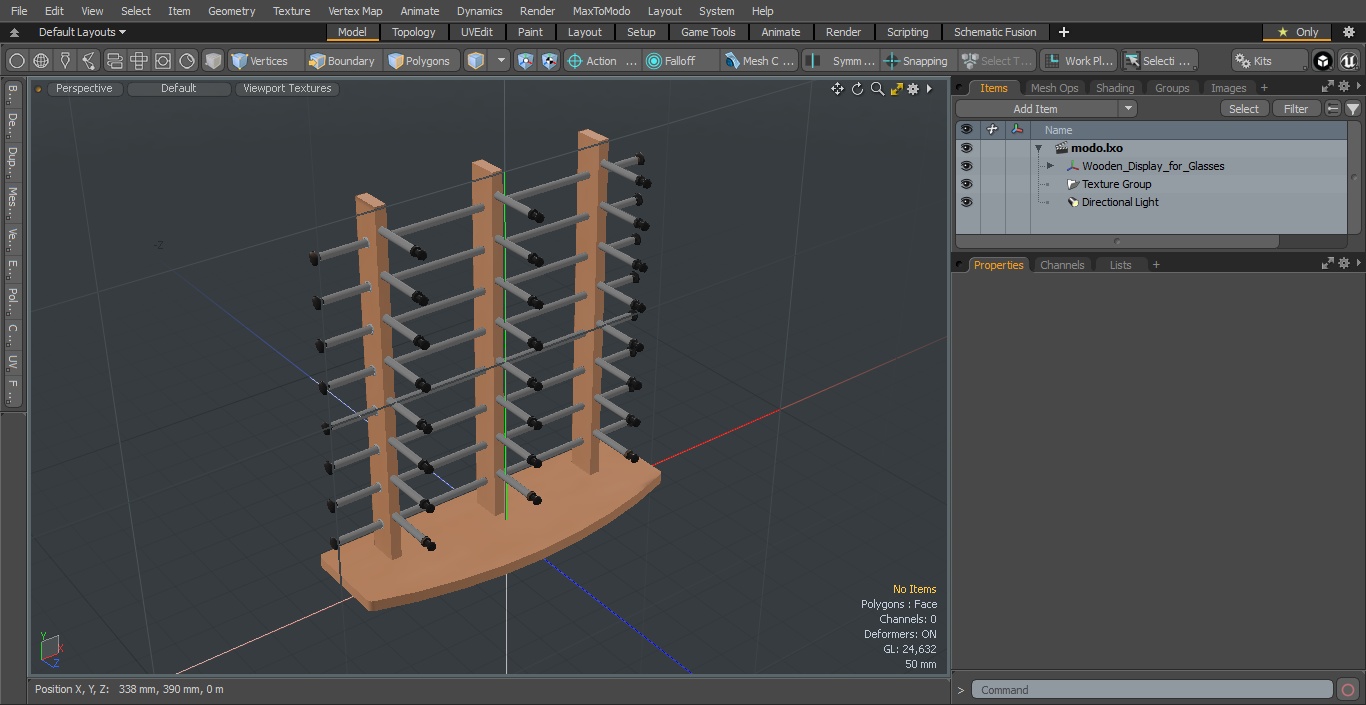
Task: Open the Default viewport style dropdown
Action: [x=179, y=89]
